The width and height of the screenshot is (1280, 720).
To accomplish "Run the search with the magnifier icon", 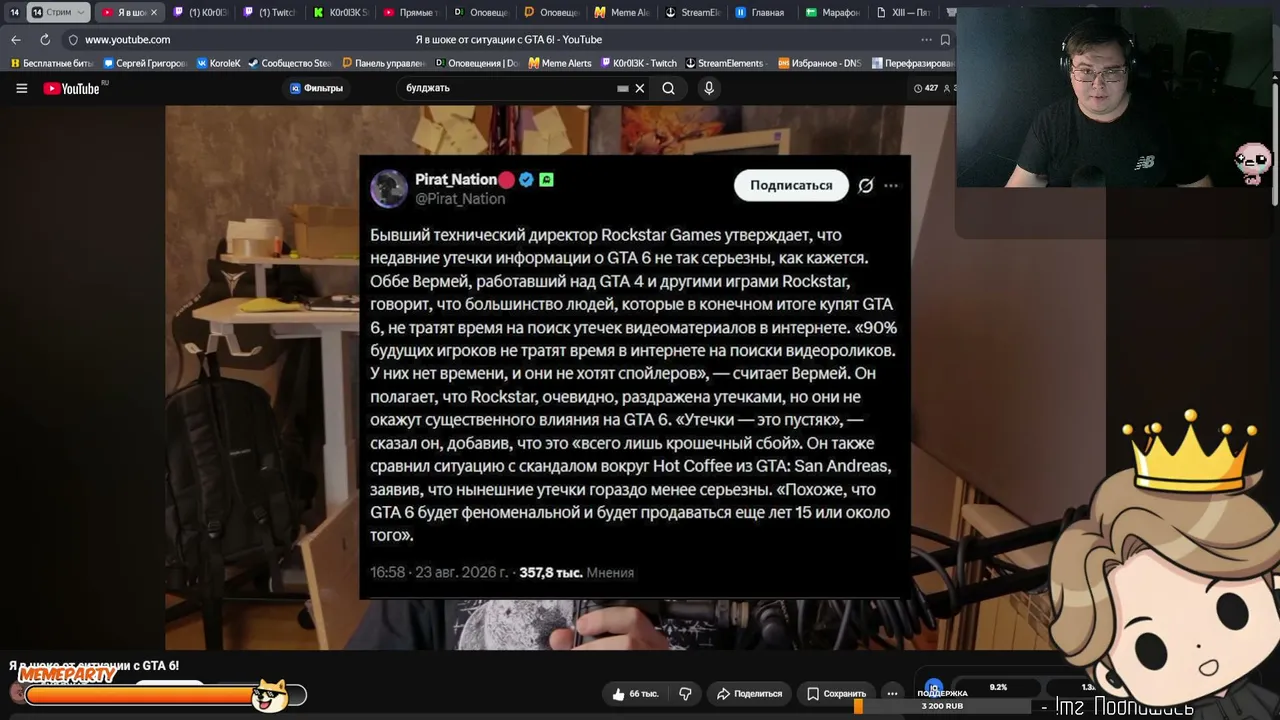I will pyautogui.click(x=668, y=88).
